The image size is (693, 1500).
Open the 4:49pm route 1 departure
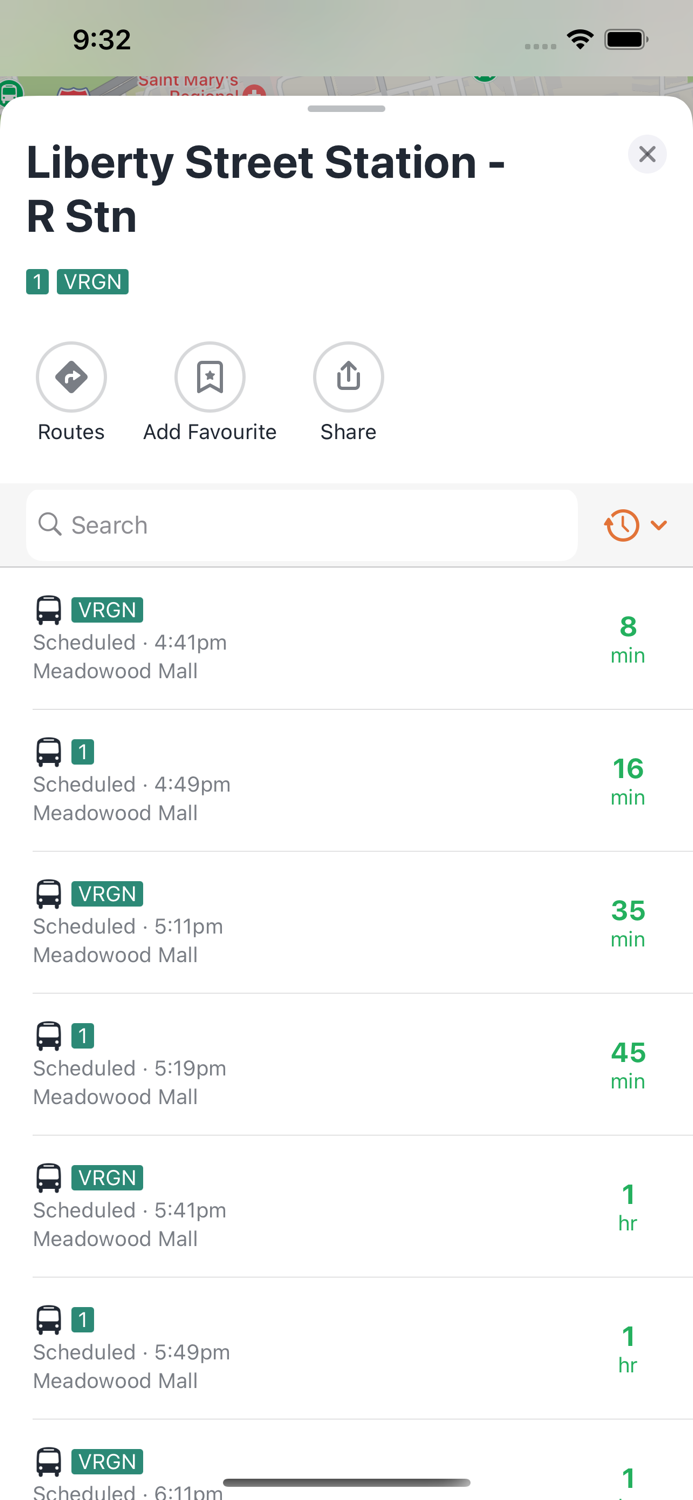click(x=346, y=781)
